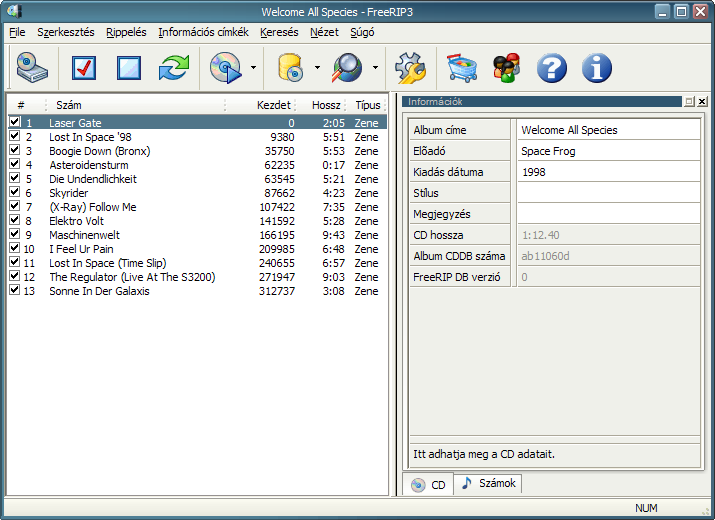
Task: Click the CD database cylinder icon
Action: (290, 68)
